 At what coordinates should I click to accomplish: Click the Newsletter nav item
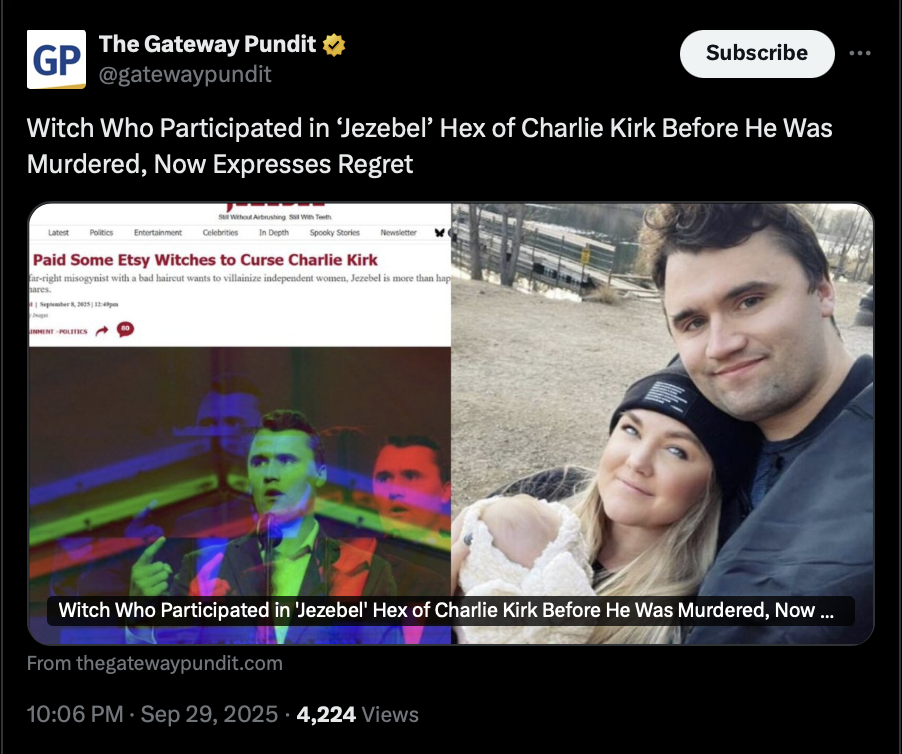pyautogui.click(x=398, y=232)
